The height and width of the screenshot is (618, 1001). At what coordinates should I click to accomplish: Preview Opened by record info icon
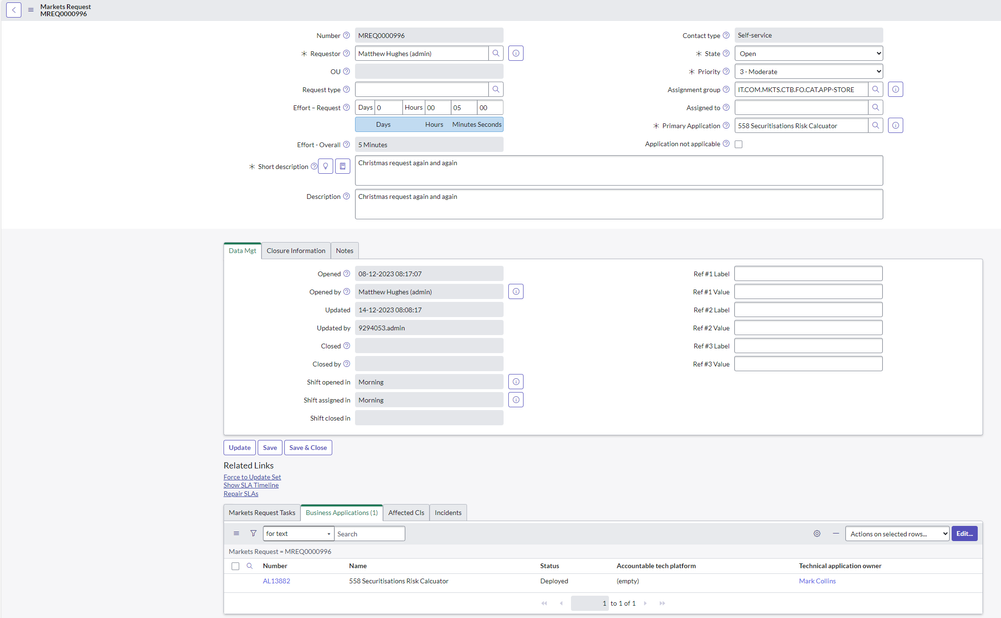click(516, 292)
